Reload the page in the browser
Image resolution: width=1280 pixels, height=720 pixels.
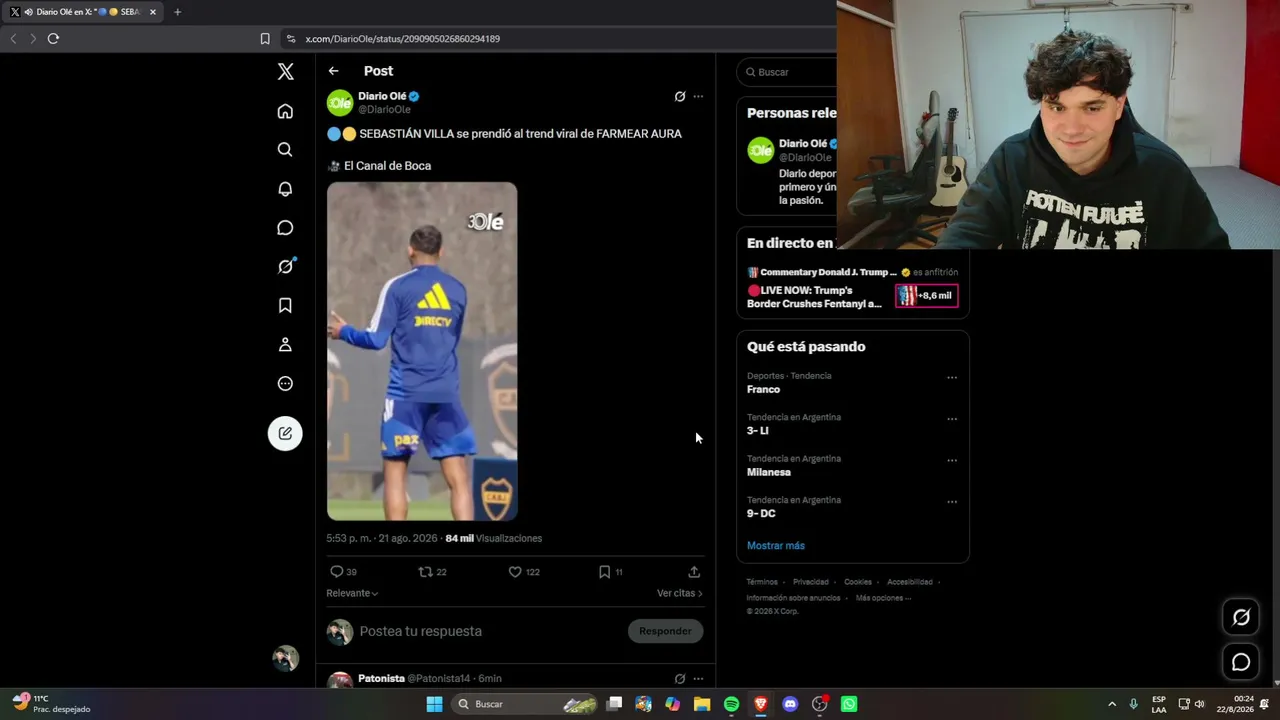coord(53,39)
